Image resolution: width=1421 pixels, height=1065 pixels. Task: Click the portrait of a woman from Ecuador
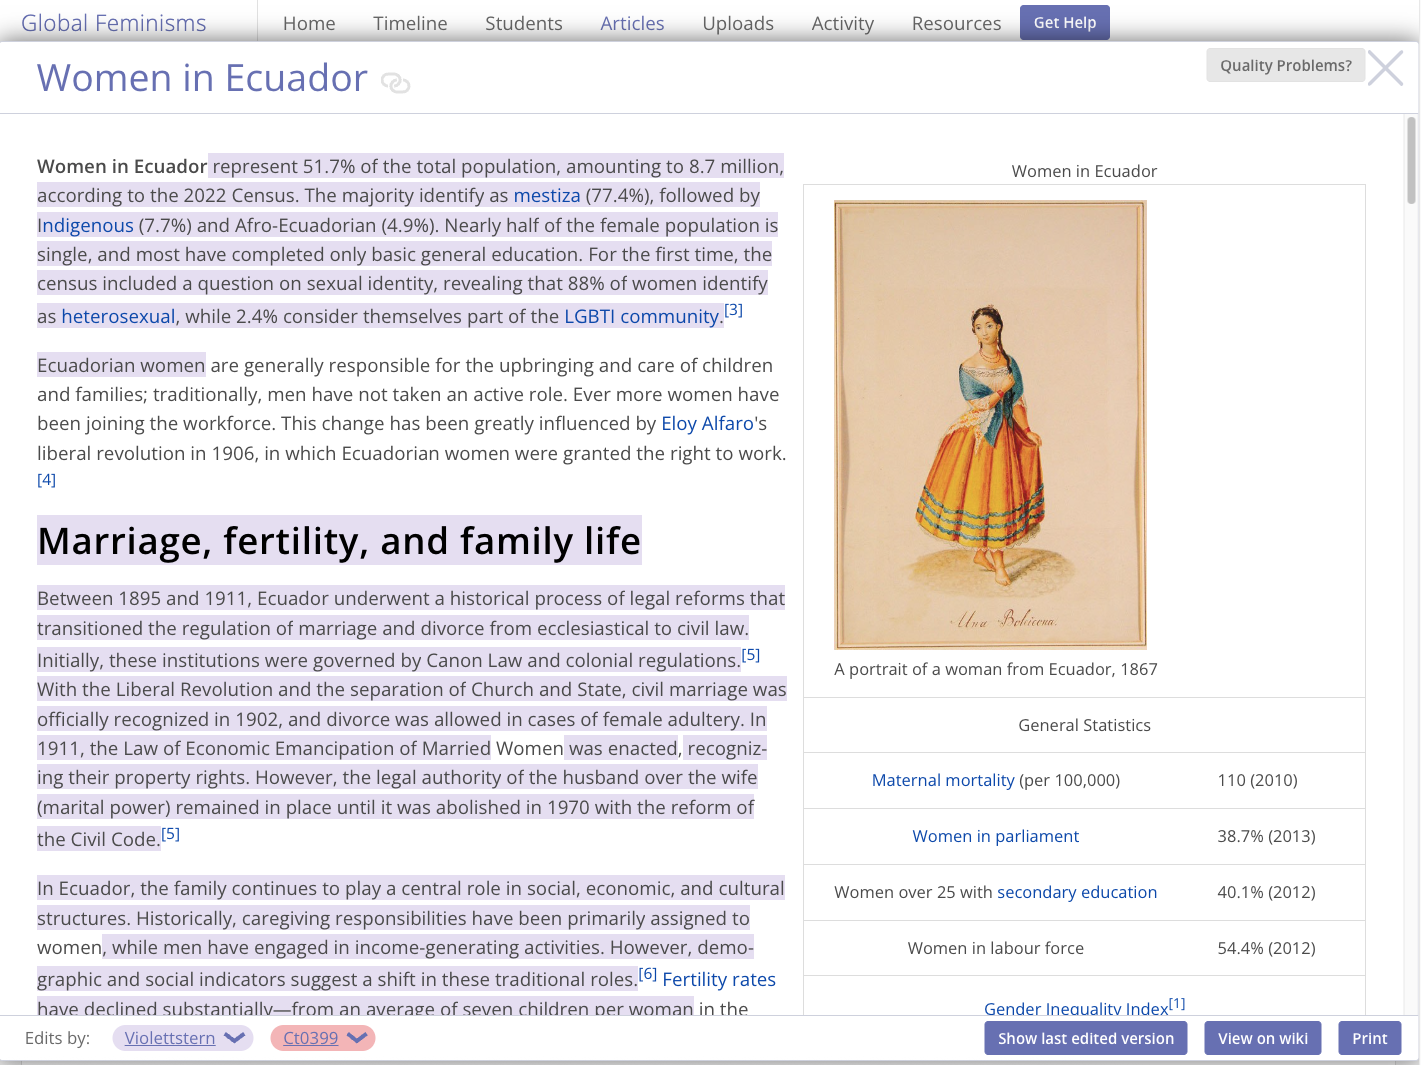click(990, 425)
